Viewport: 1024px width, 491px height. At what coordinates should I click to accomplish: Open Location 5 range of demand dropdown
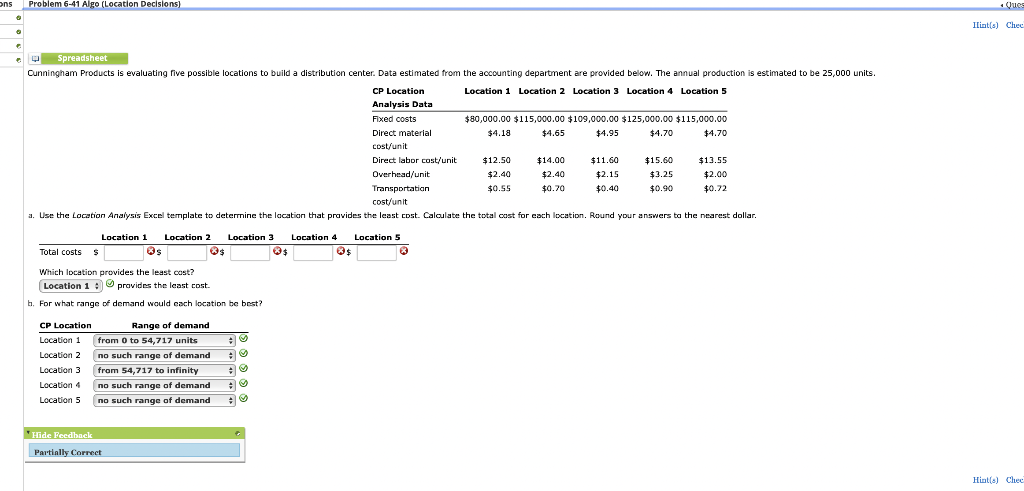(165, 400)
